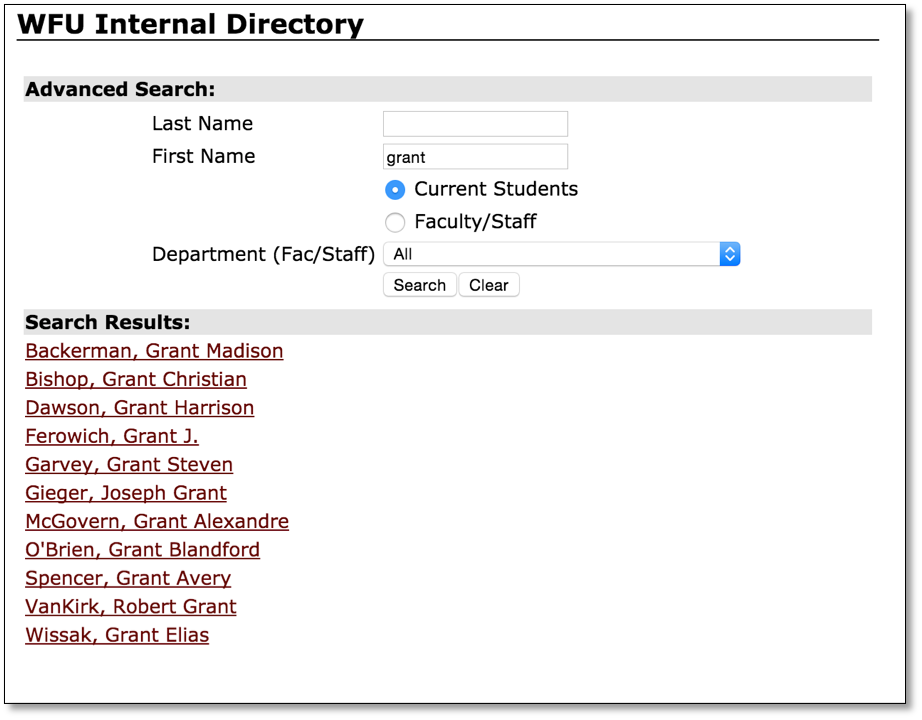Select Spencer, Grant Avery result
Image resolution: width=922 pixels, height=720 pixels.
point(128,579)
